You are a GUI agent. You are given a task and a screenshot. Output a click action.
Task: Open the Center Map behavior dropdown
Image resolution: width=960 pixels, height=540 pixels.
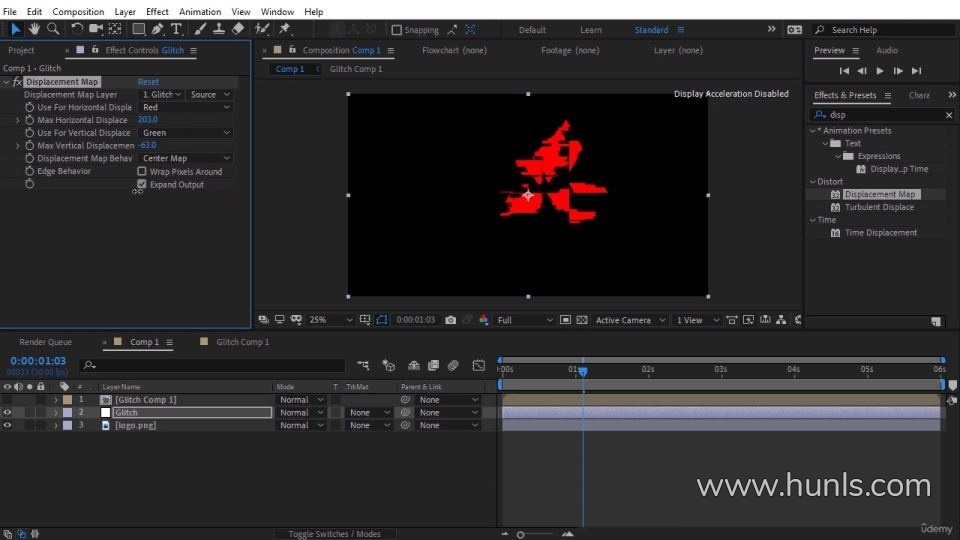185,158
